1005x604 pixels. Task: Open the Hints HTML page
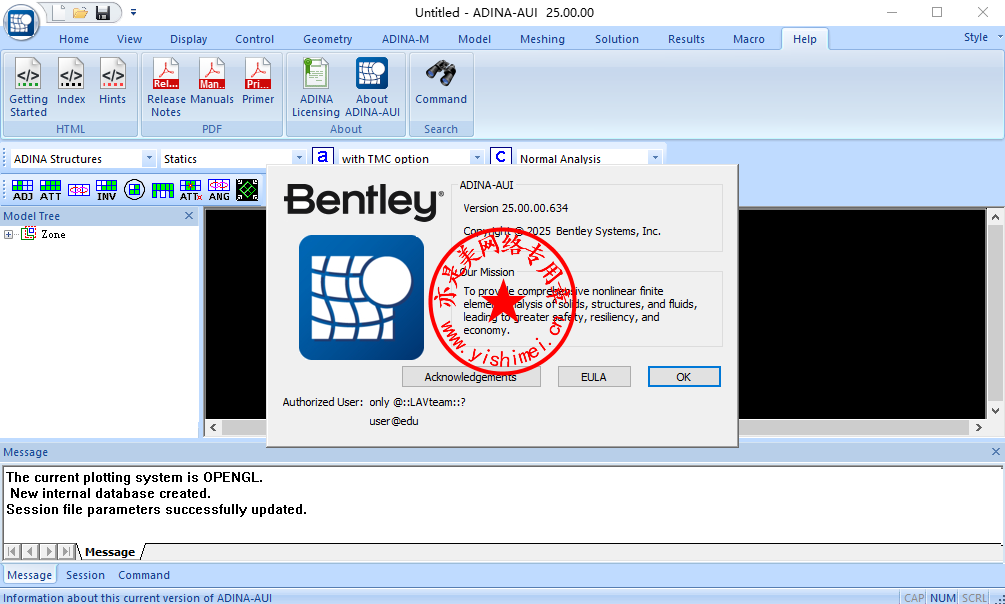[x=112, y=81]
